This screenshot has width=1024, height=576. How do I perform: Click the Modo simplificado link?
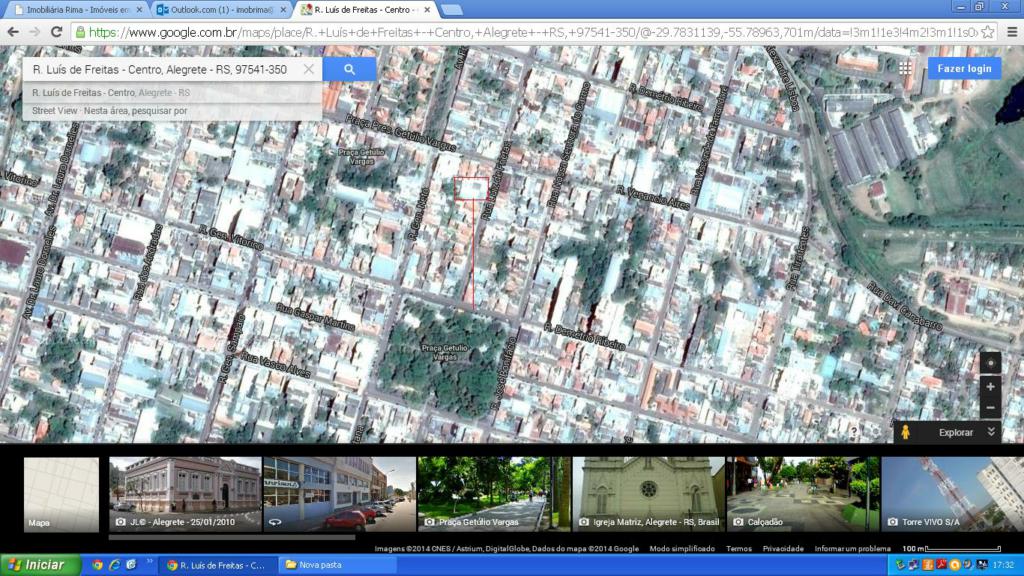(682, 549)
